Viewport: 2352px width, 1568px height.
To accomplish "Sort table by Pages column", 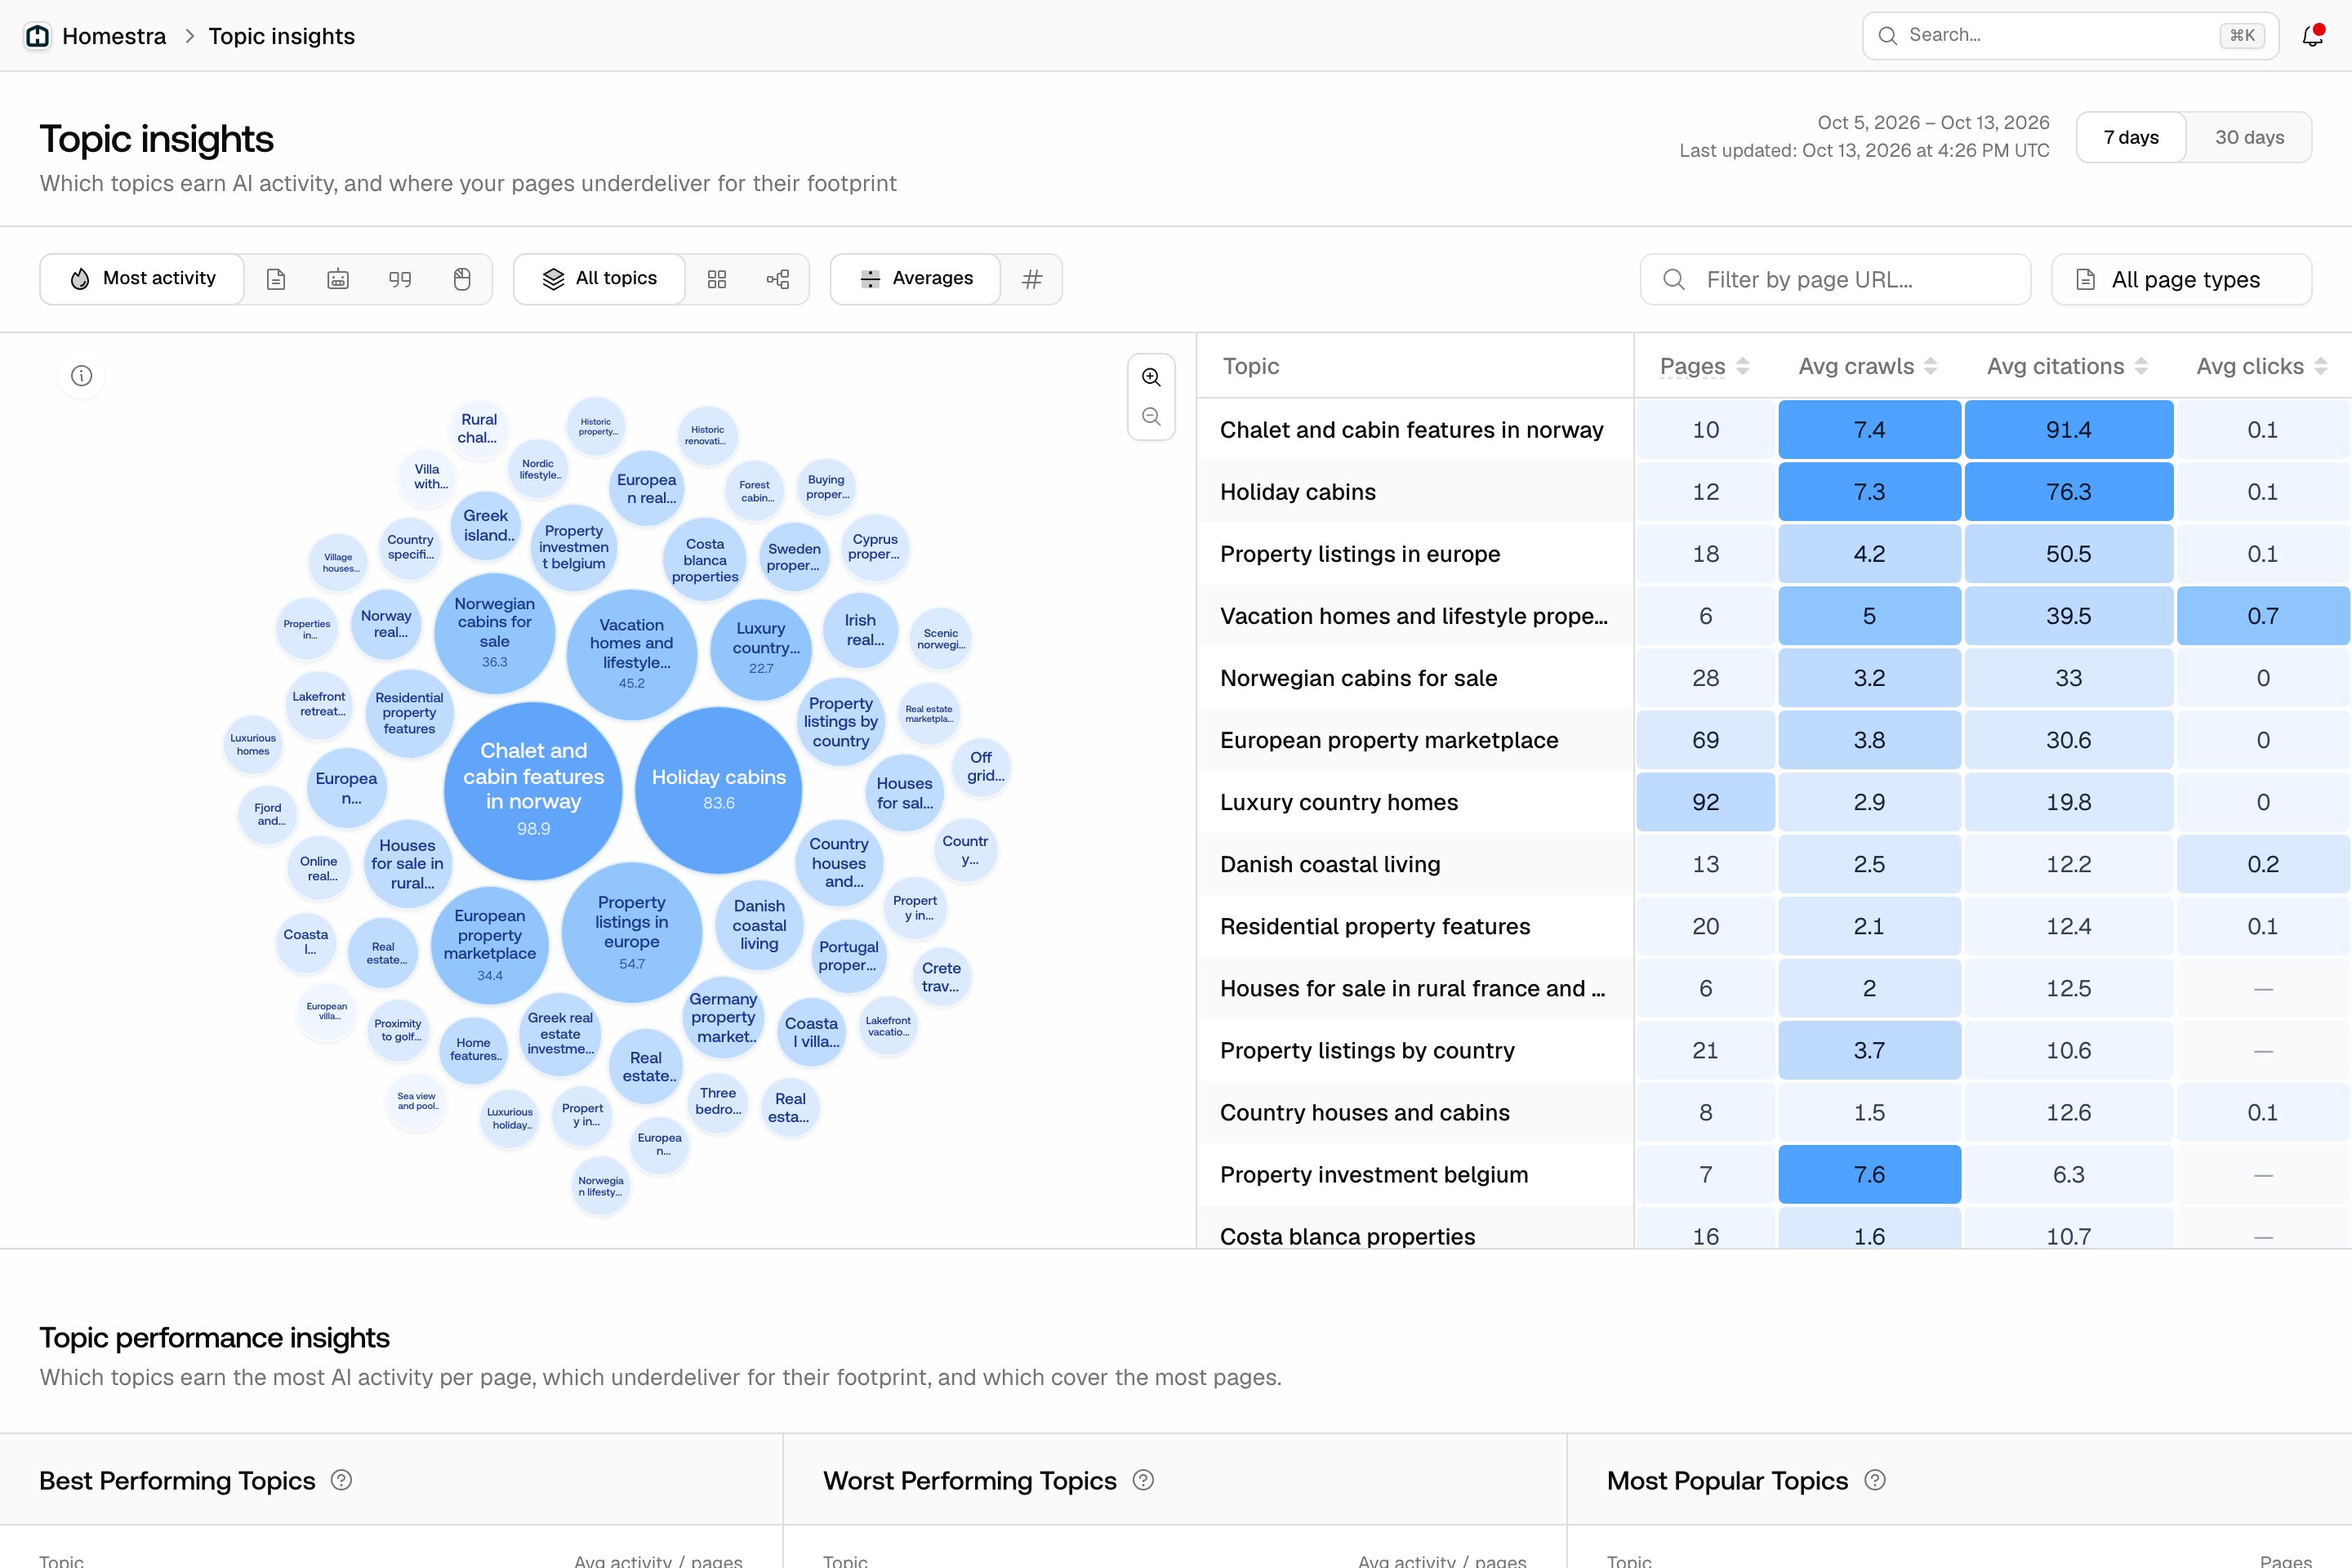I will (1704, 366).
